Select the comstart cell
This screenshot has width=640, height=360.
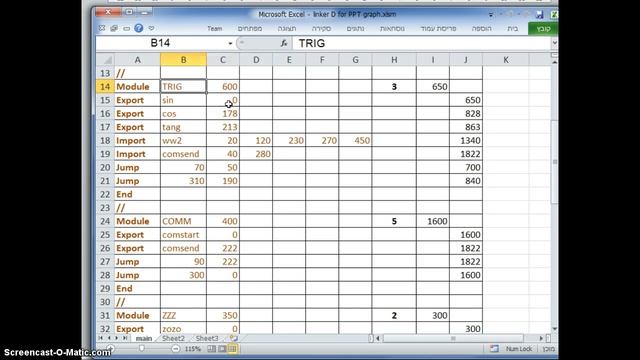point(183,235)
